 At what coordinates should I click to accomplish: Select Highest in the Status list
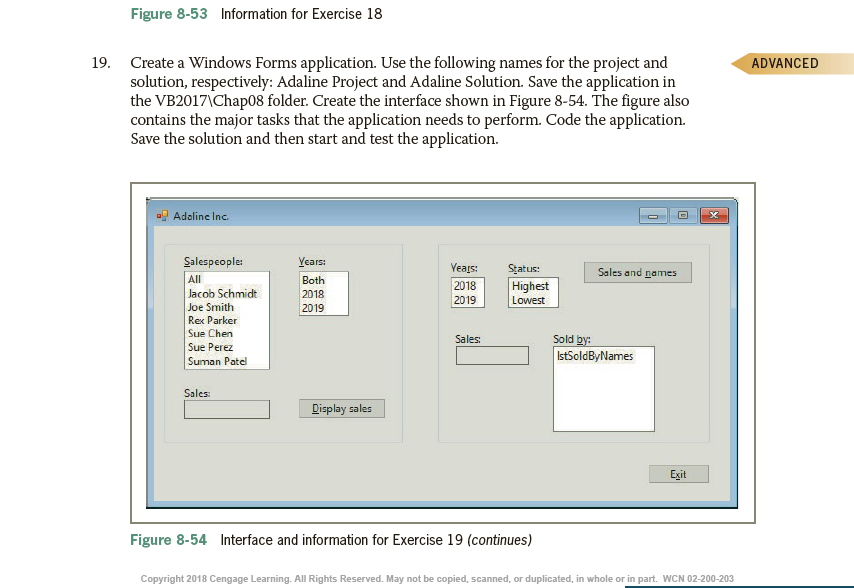click(x=528, y=288)
